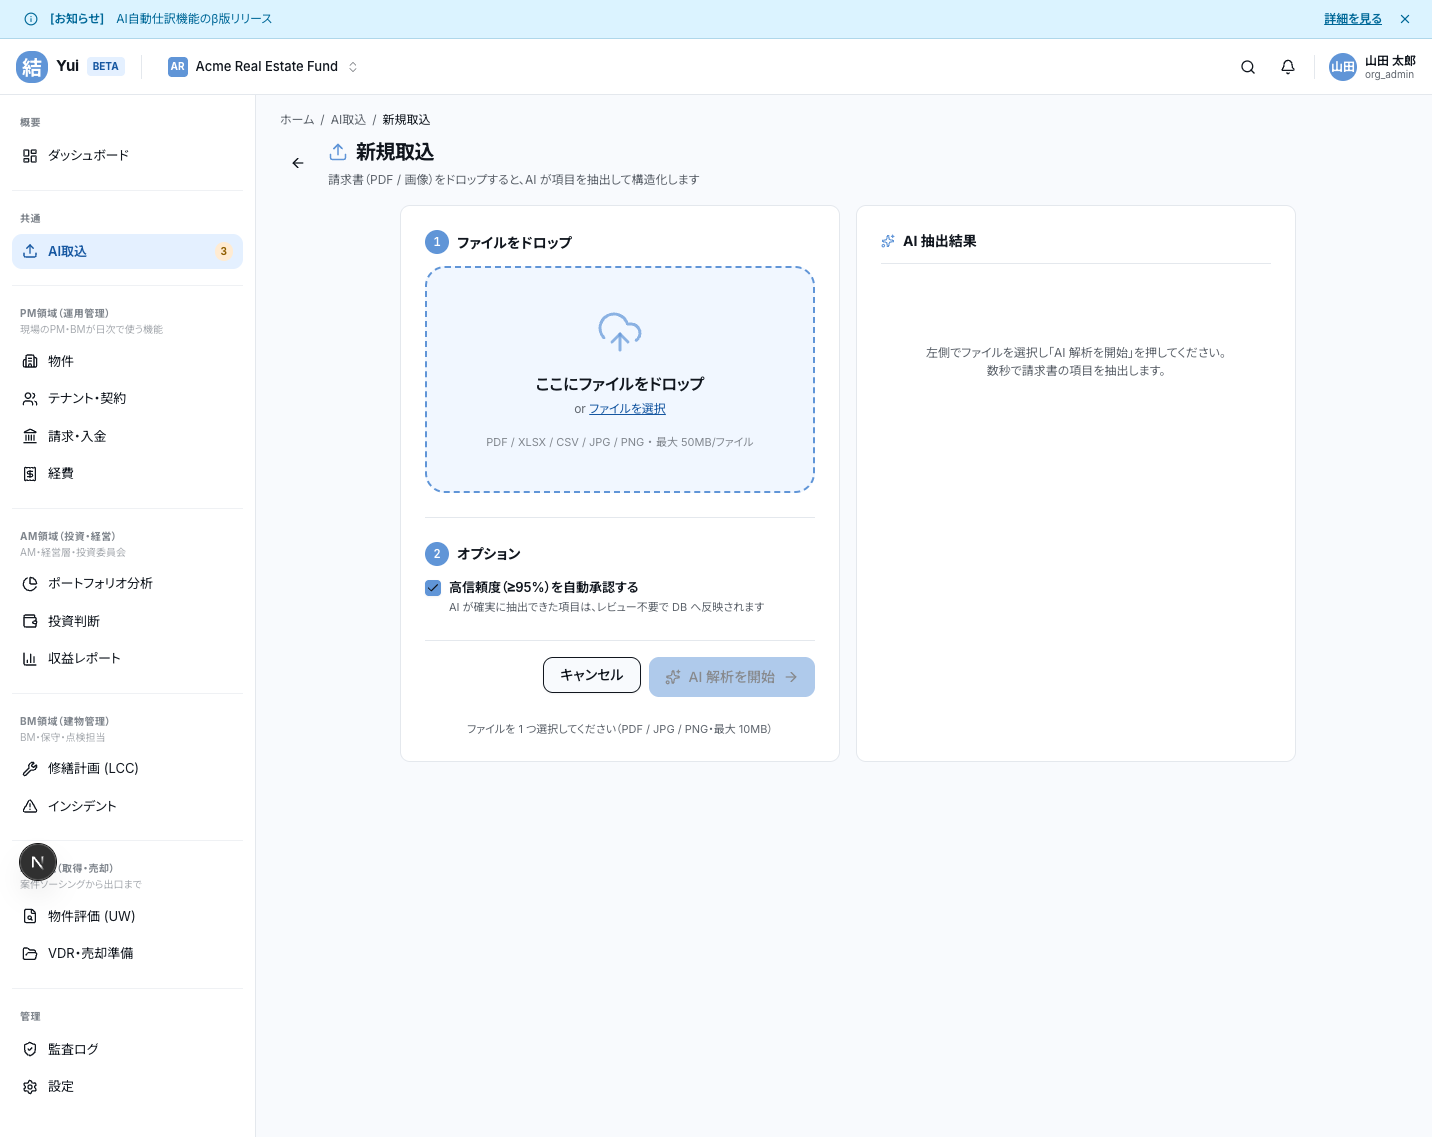Open 投資判断 page
The image size is (1432, 1137).
pos(127,621)
